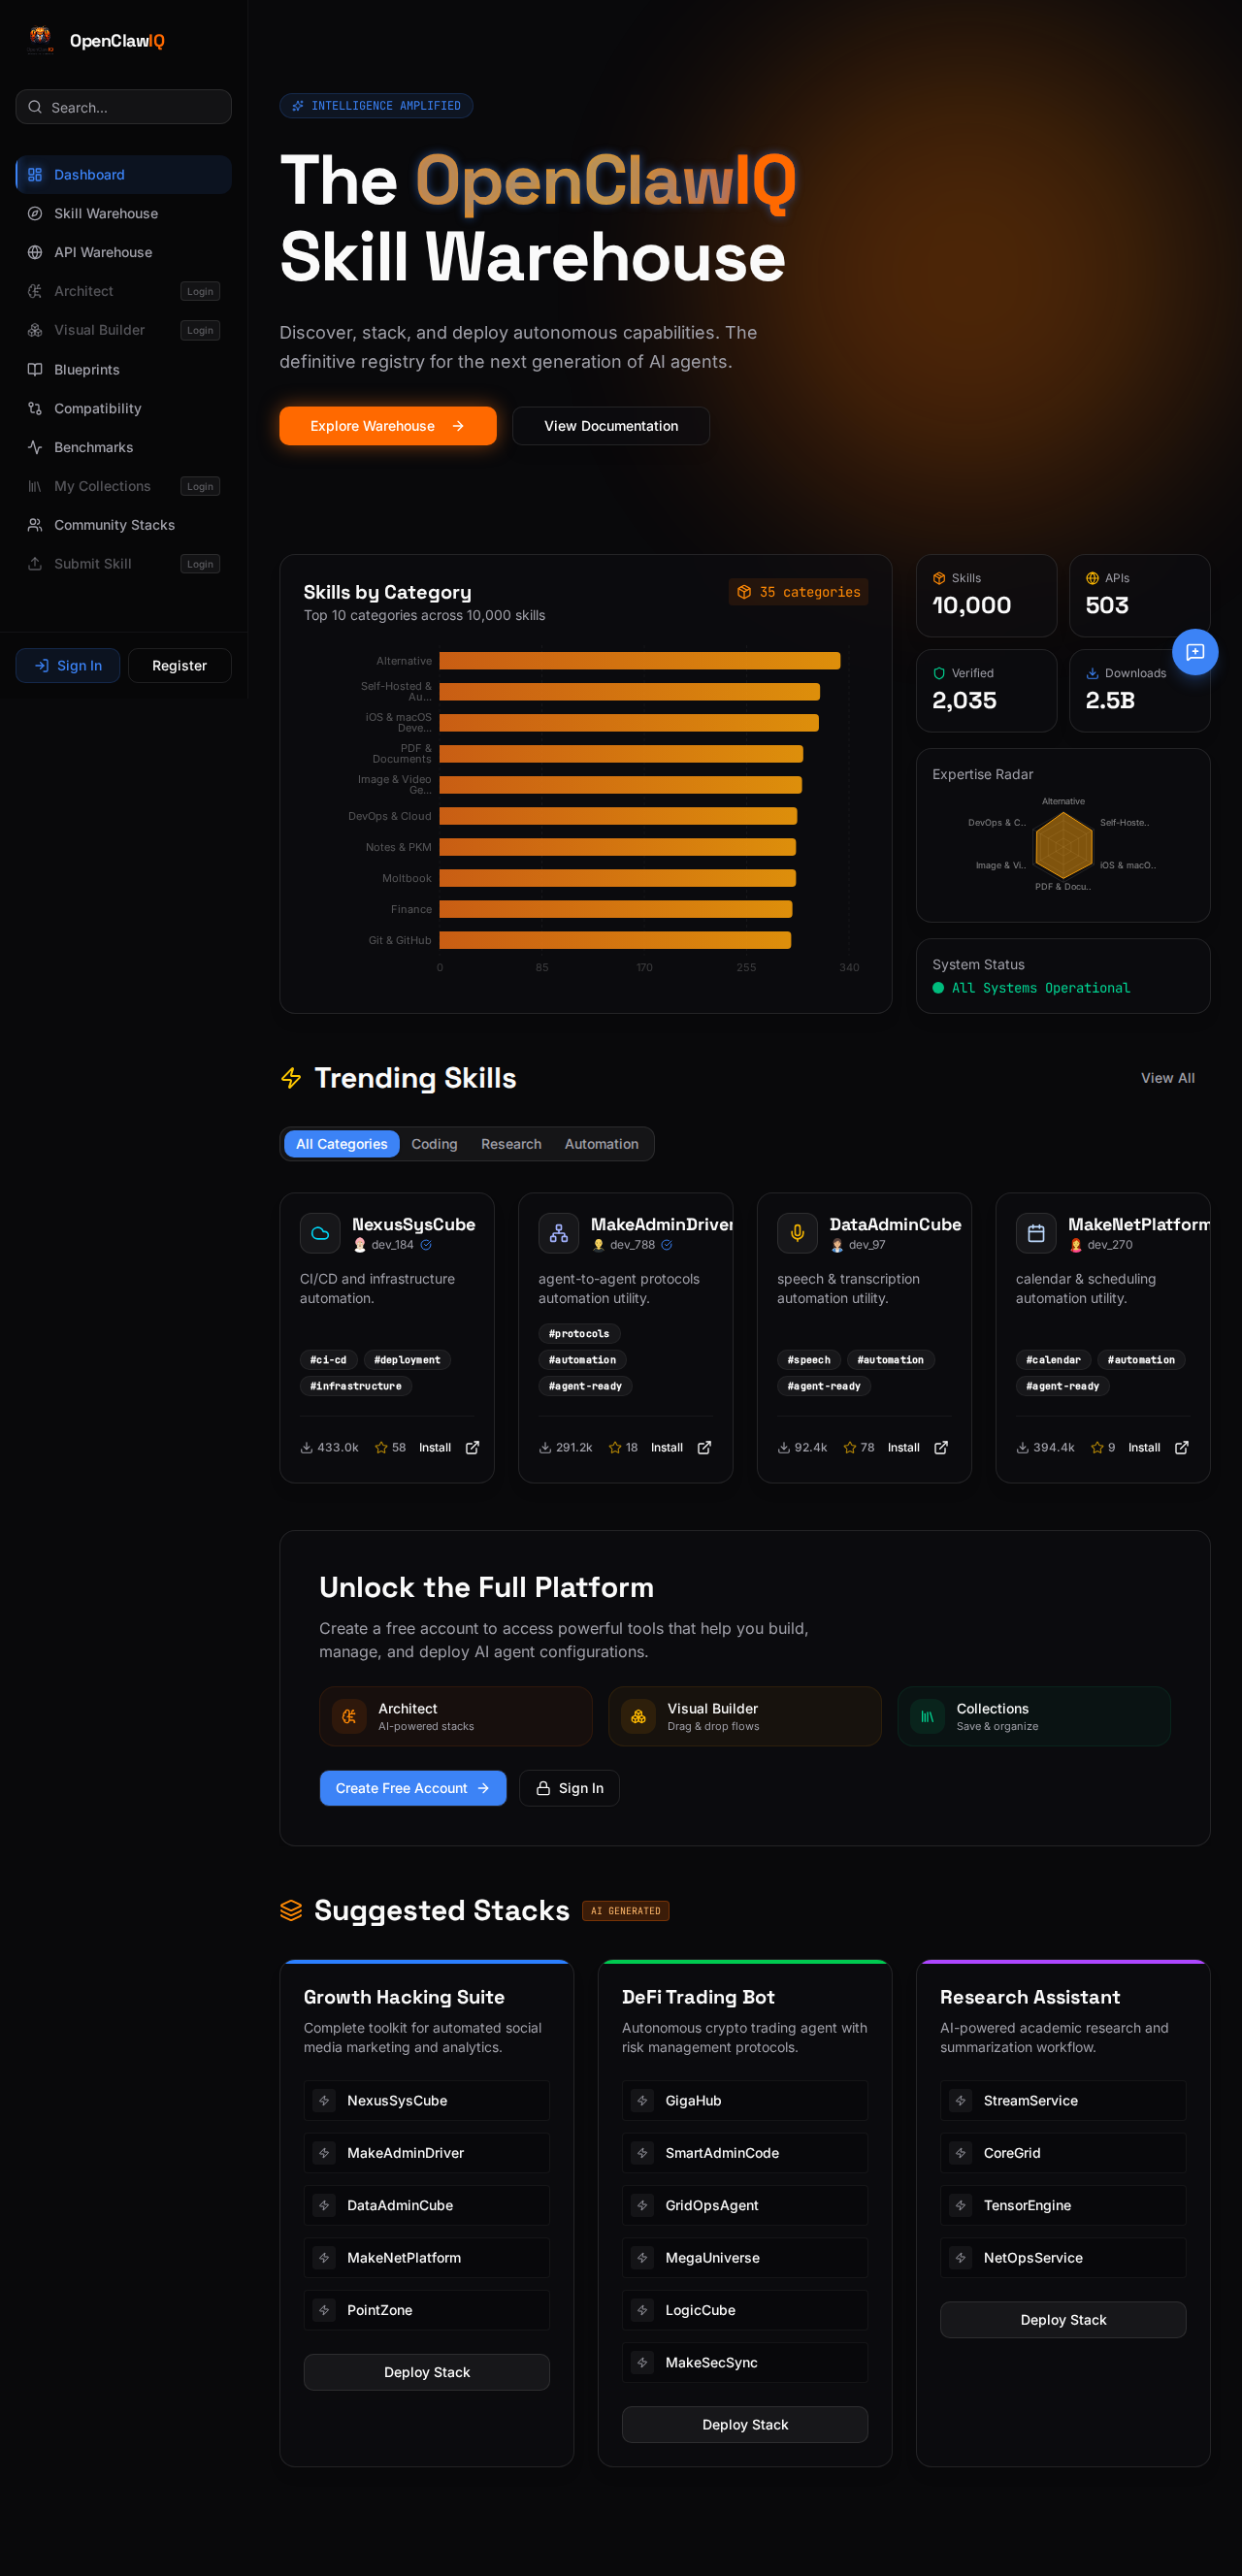Install the NexusSysCube skill
Image resolution: width=1242 pixels, height=2576 pixels.
pos(435,1447)
